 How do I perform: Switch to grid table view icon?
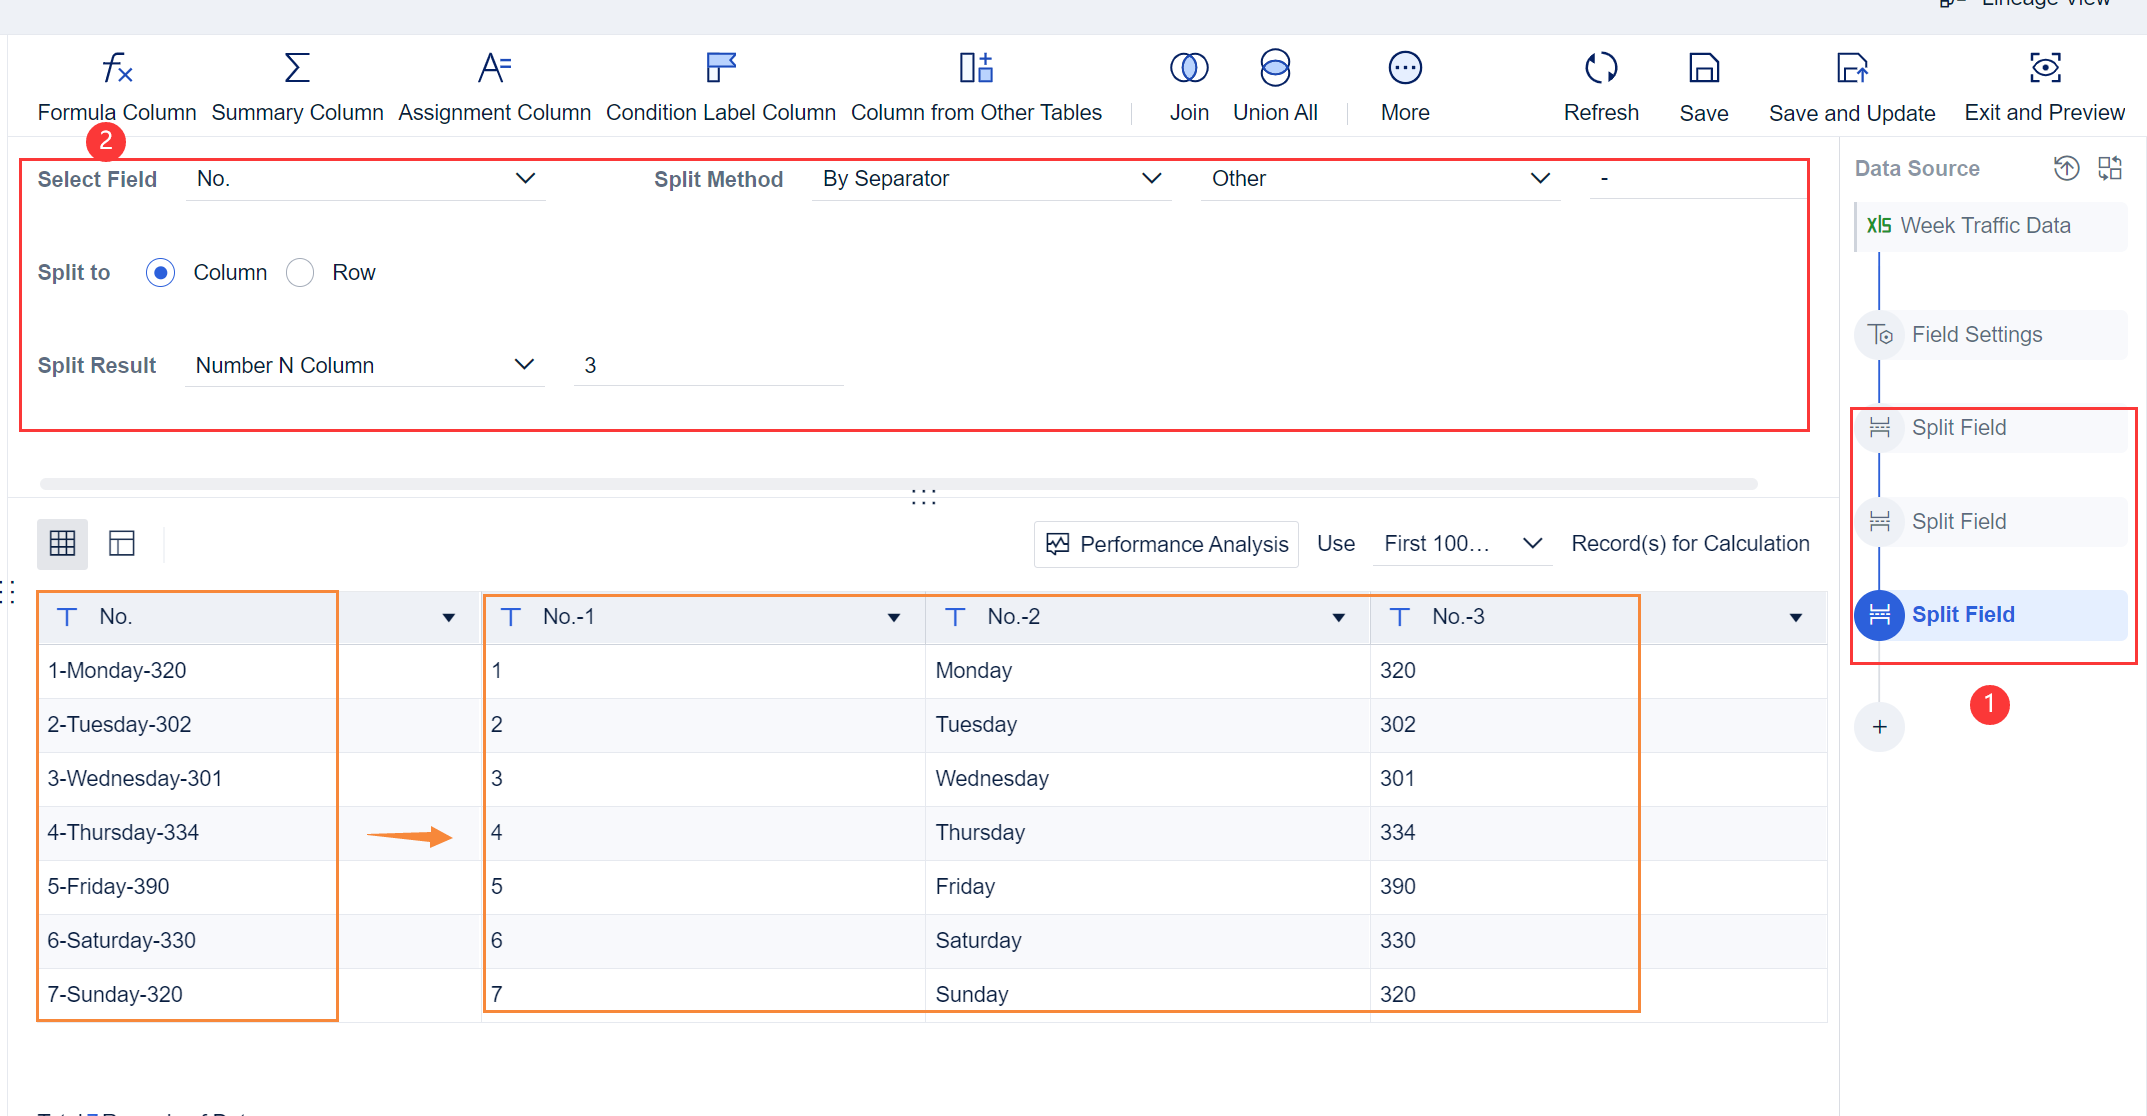click(62, 543)
